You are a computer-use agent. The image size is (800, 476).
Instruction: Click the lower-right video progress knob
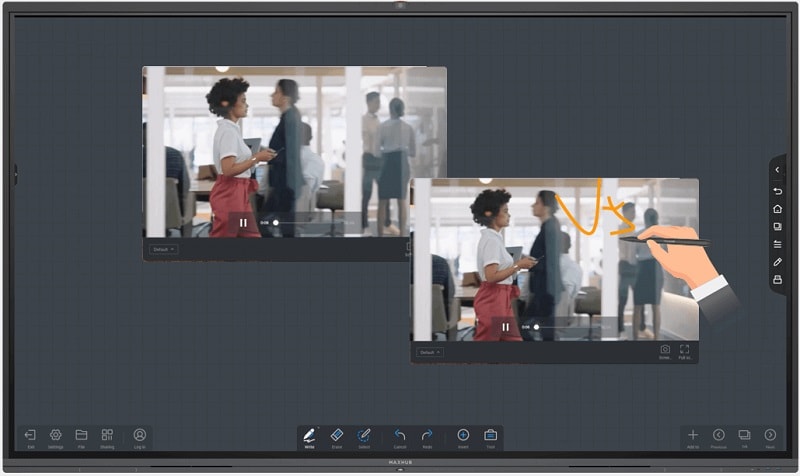tap(536, 327)
